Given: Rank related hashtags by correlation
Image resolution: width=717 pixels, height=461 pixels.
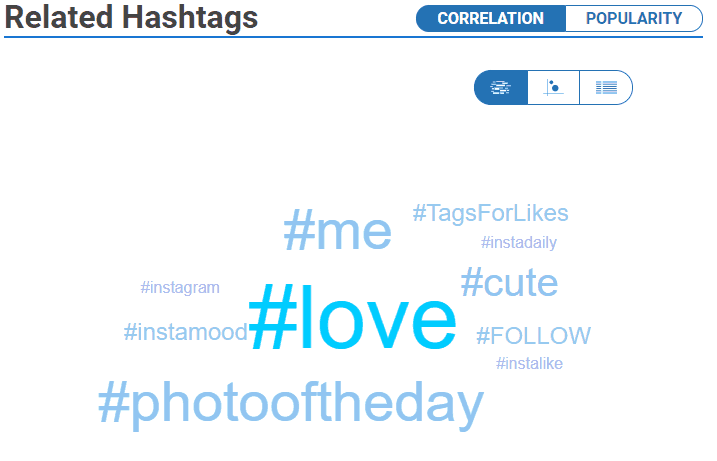Looking at the screenshot, I should (490, 18).
